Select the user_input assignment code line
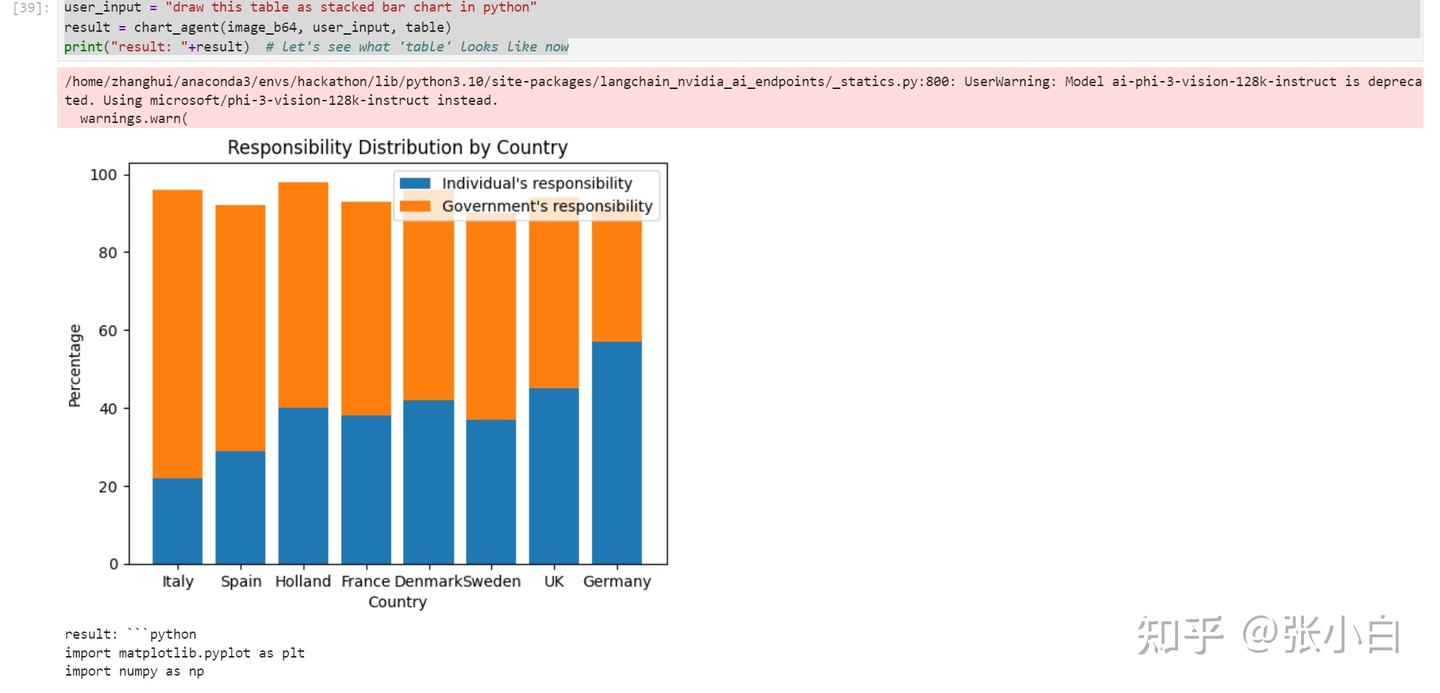The width and height of the screenshot is (1440, 693). (300, 8)
